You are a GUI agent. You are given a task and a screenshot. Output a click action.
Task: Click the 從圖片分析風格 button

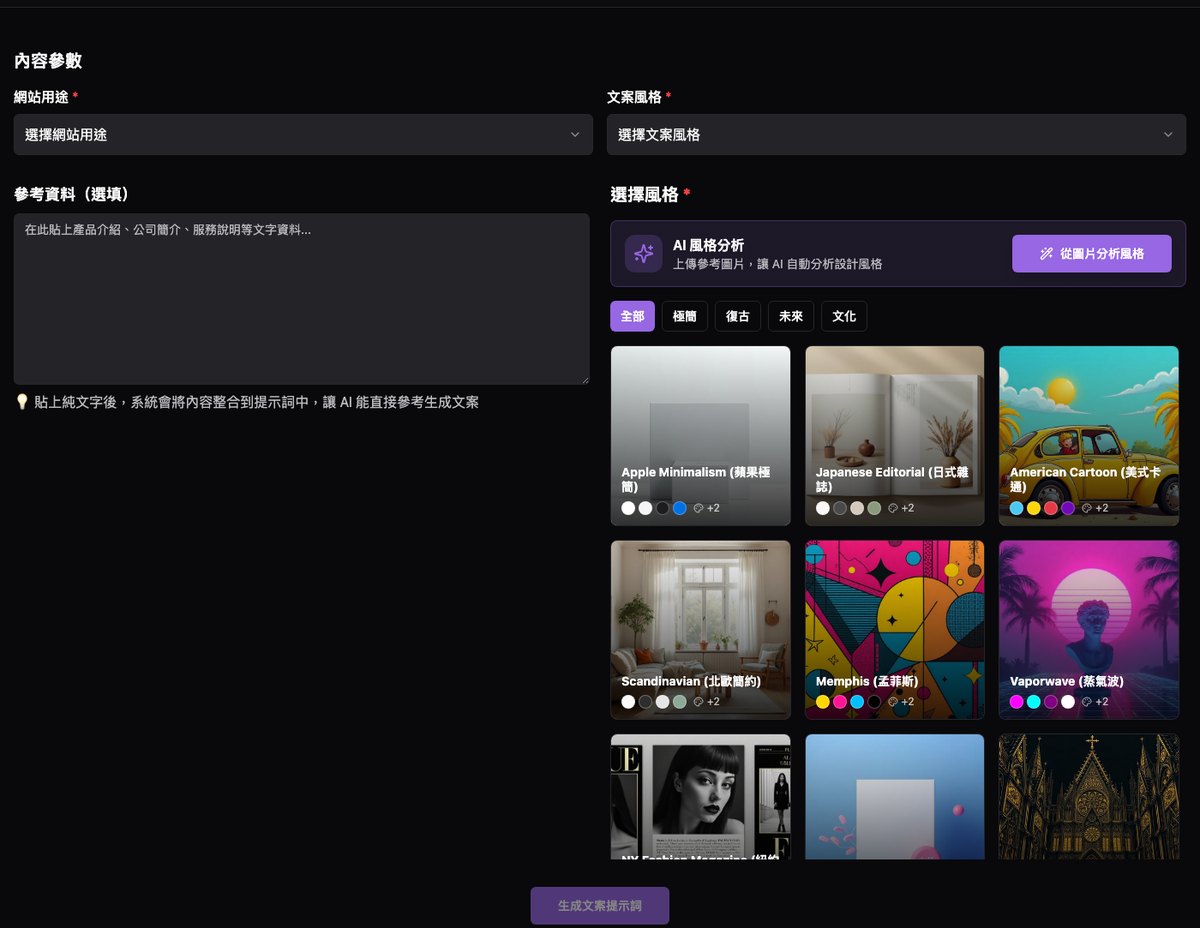click(x=1092, y=254)
